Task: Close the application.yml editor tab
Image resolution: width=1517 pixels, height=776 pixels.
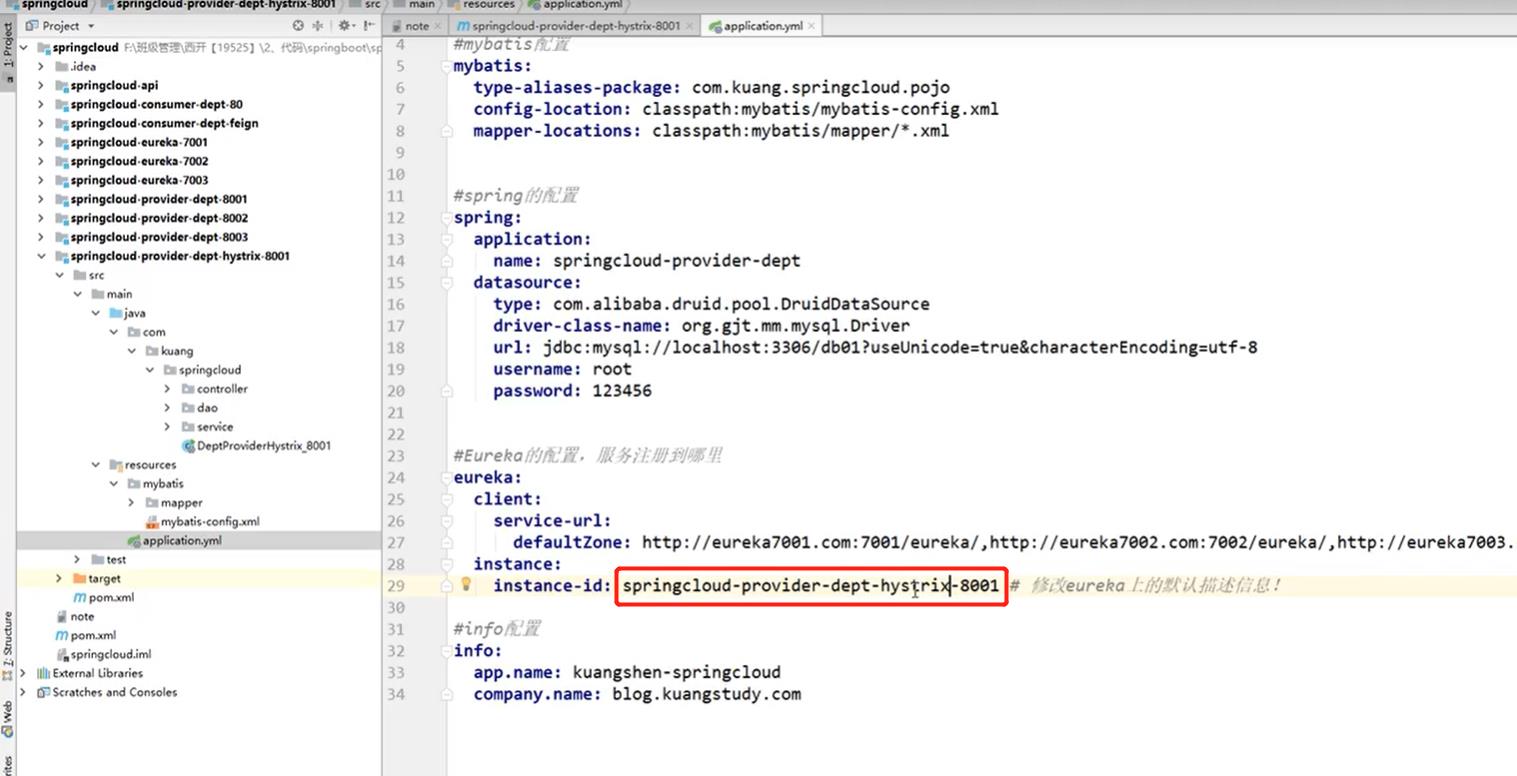Action: click(811, 26)
